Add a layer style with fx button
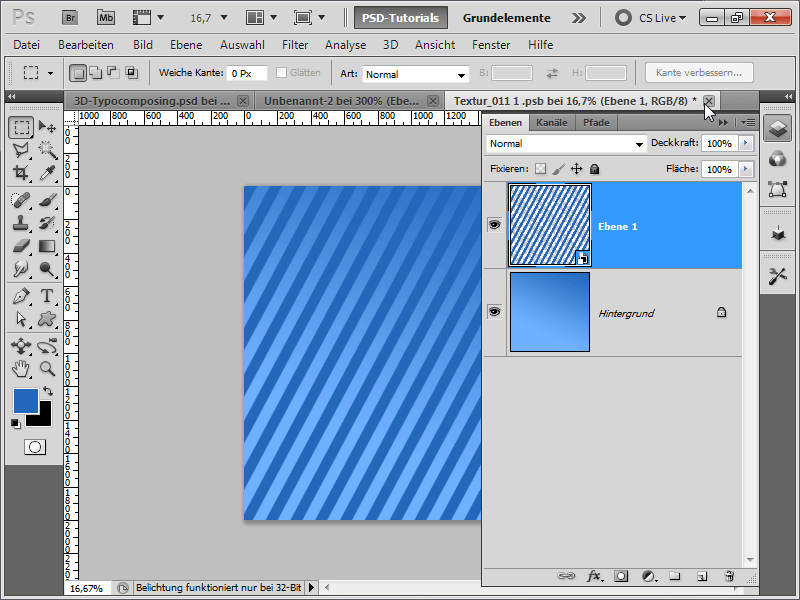The height and width of the screenshot is (600, 800). click(594, 576)
